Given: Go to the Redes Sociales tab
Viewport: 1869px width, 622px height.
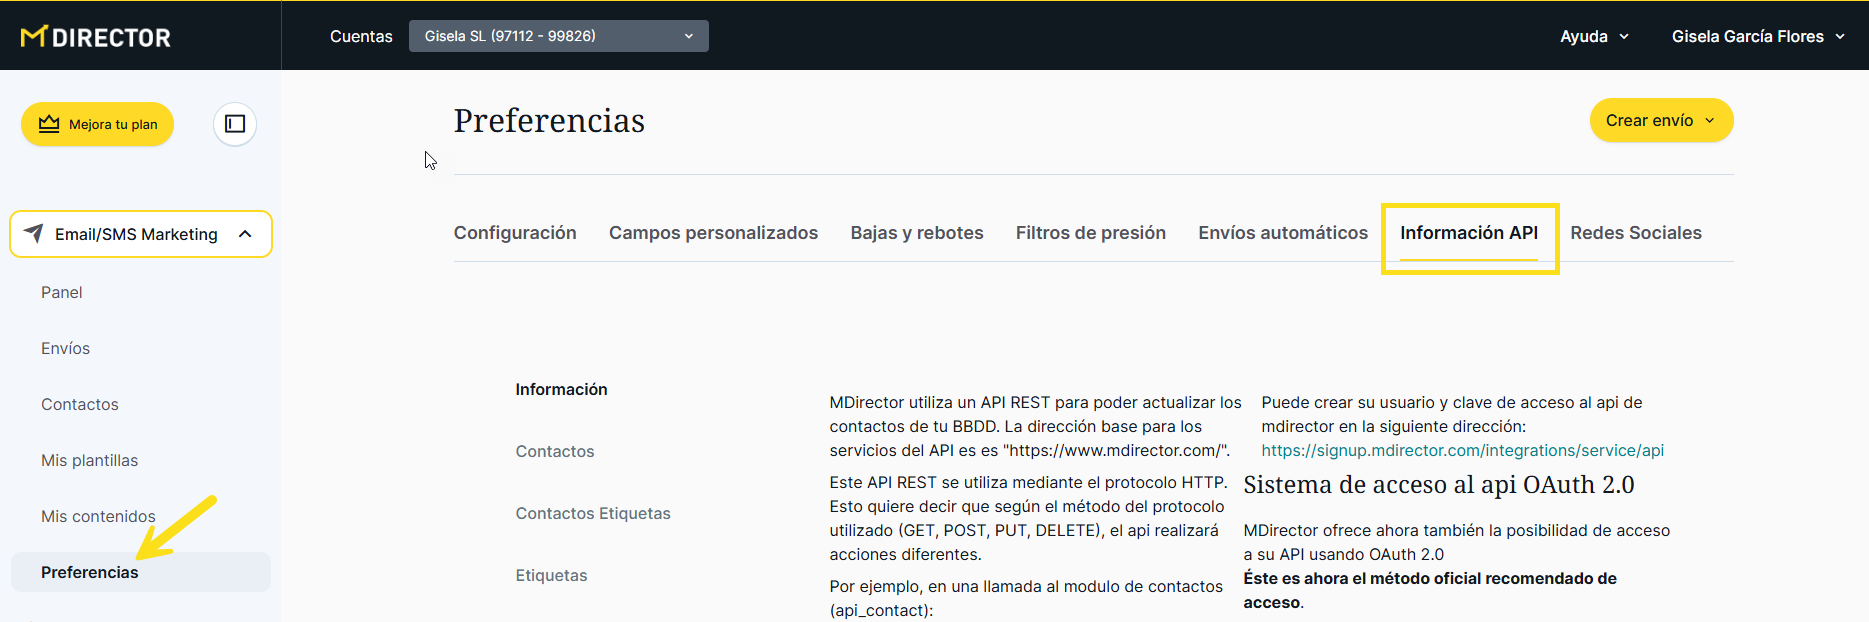Looking at the screenshot, I should coord(1635,233).
